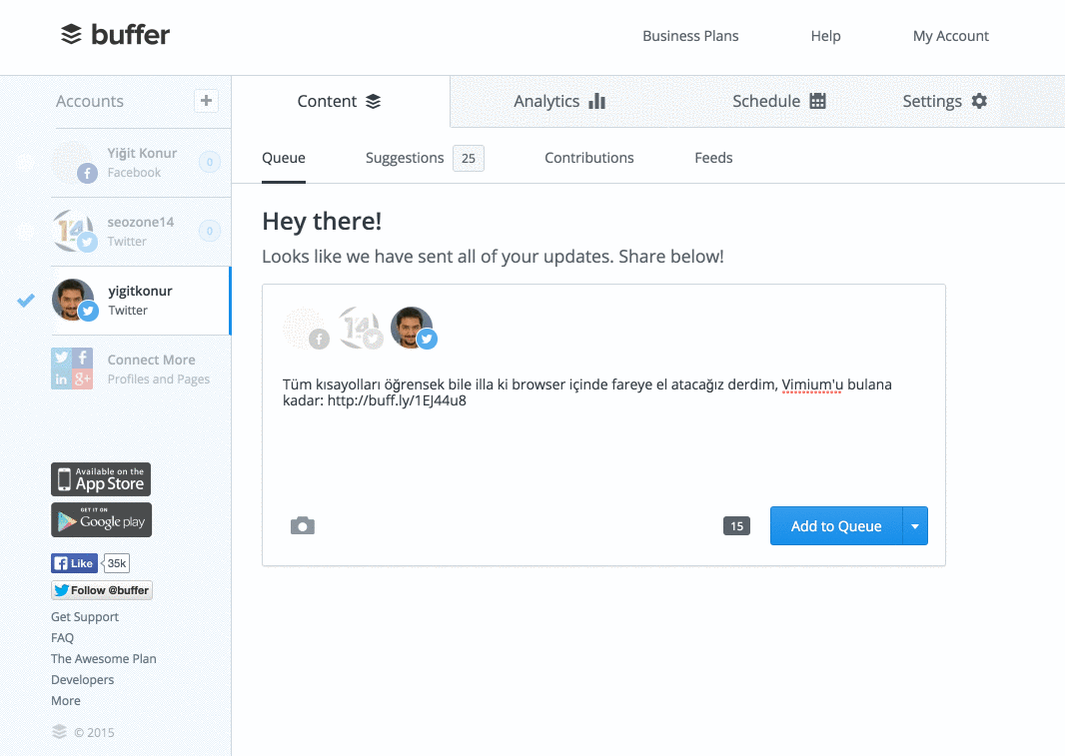Open Business Plans link
This screenshot has height=756, width=1065.
[x=690, y=36]
